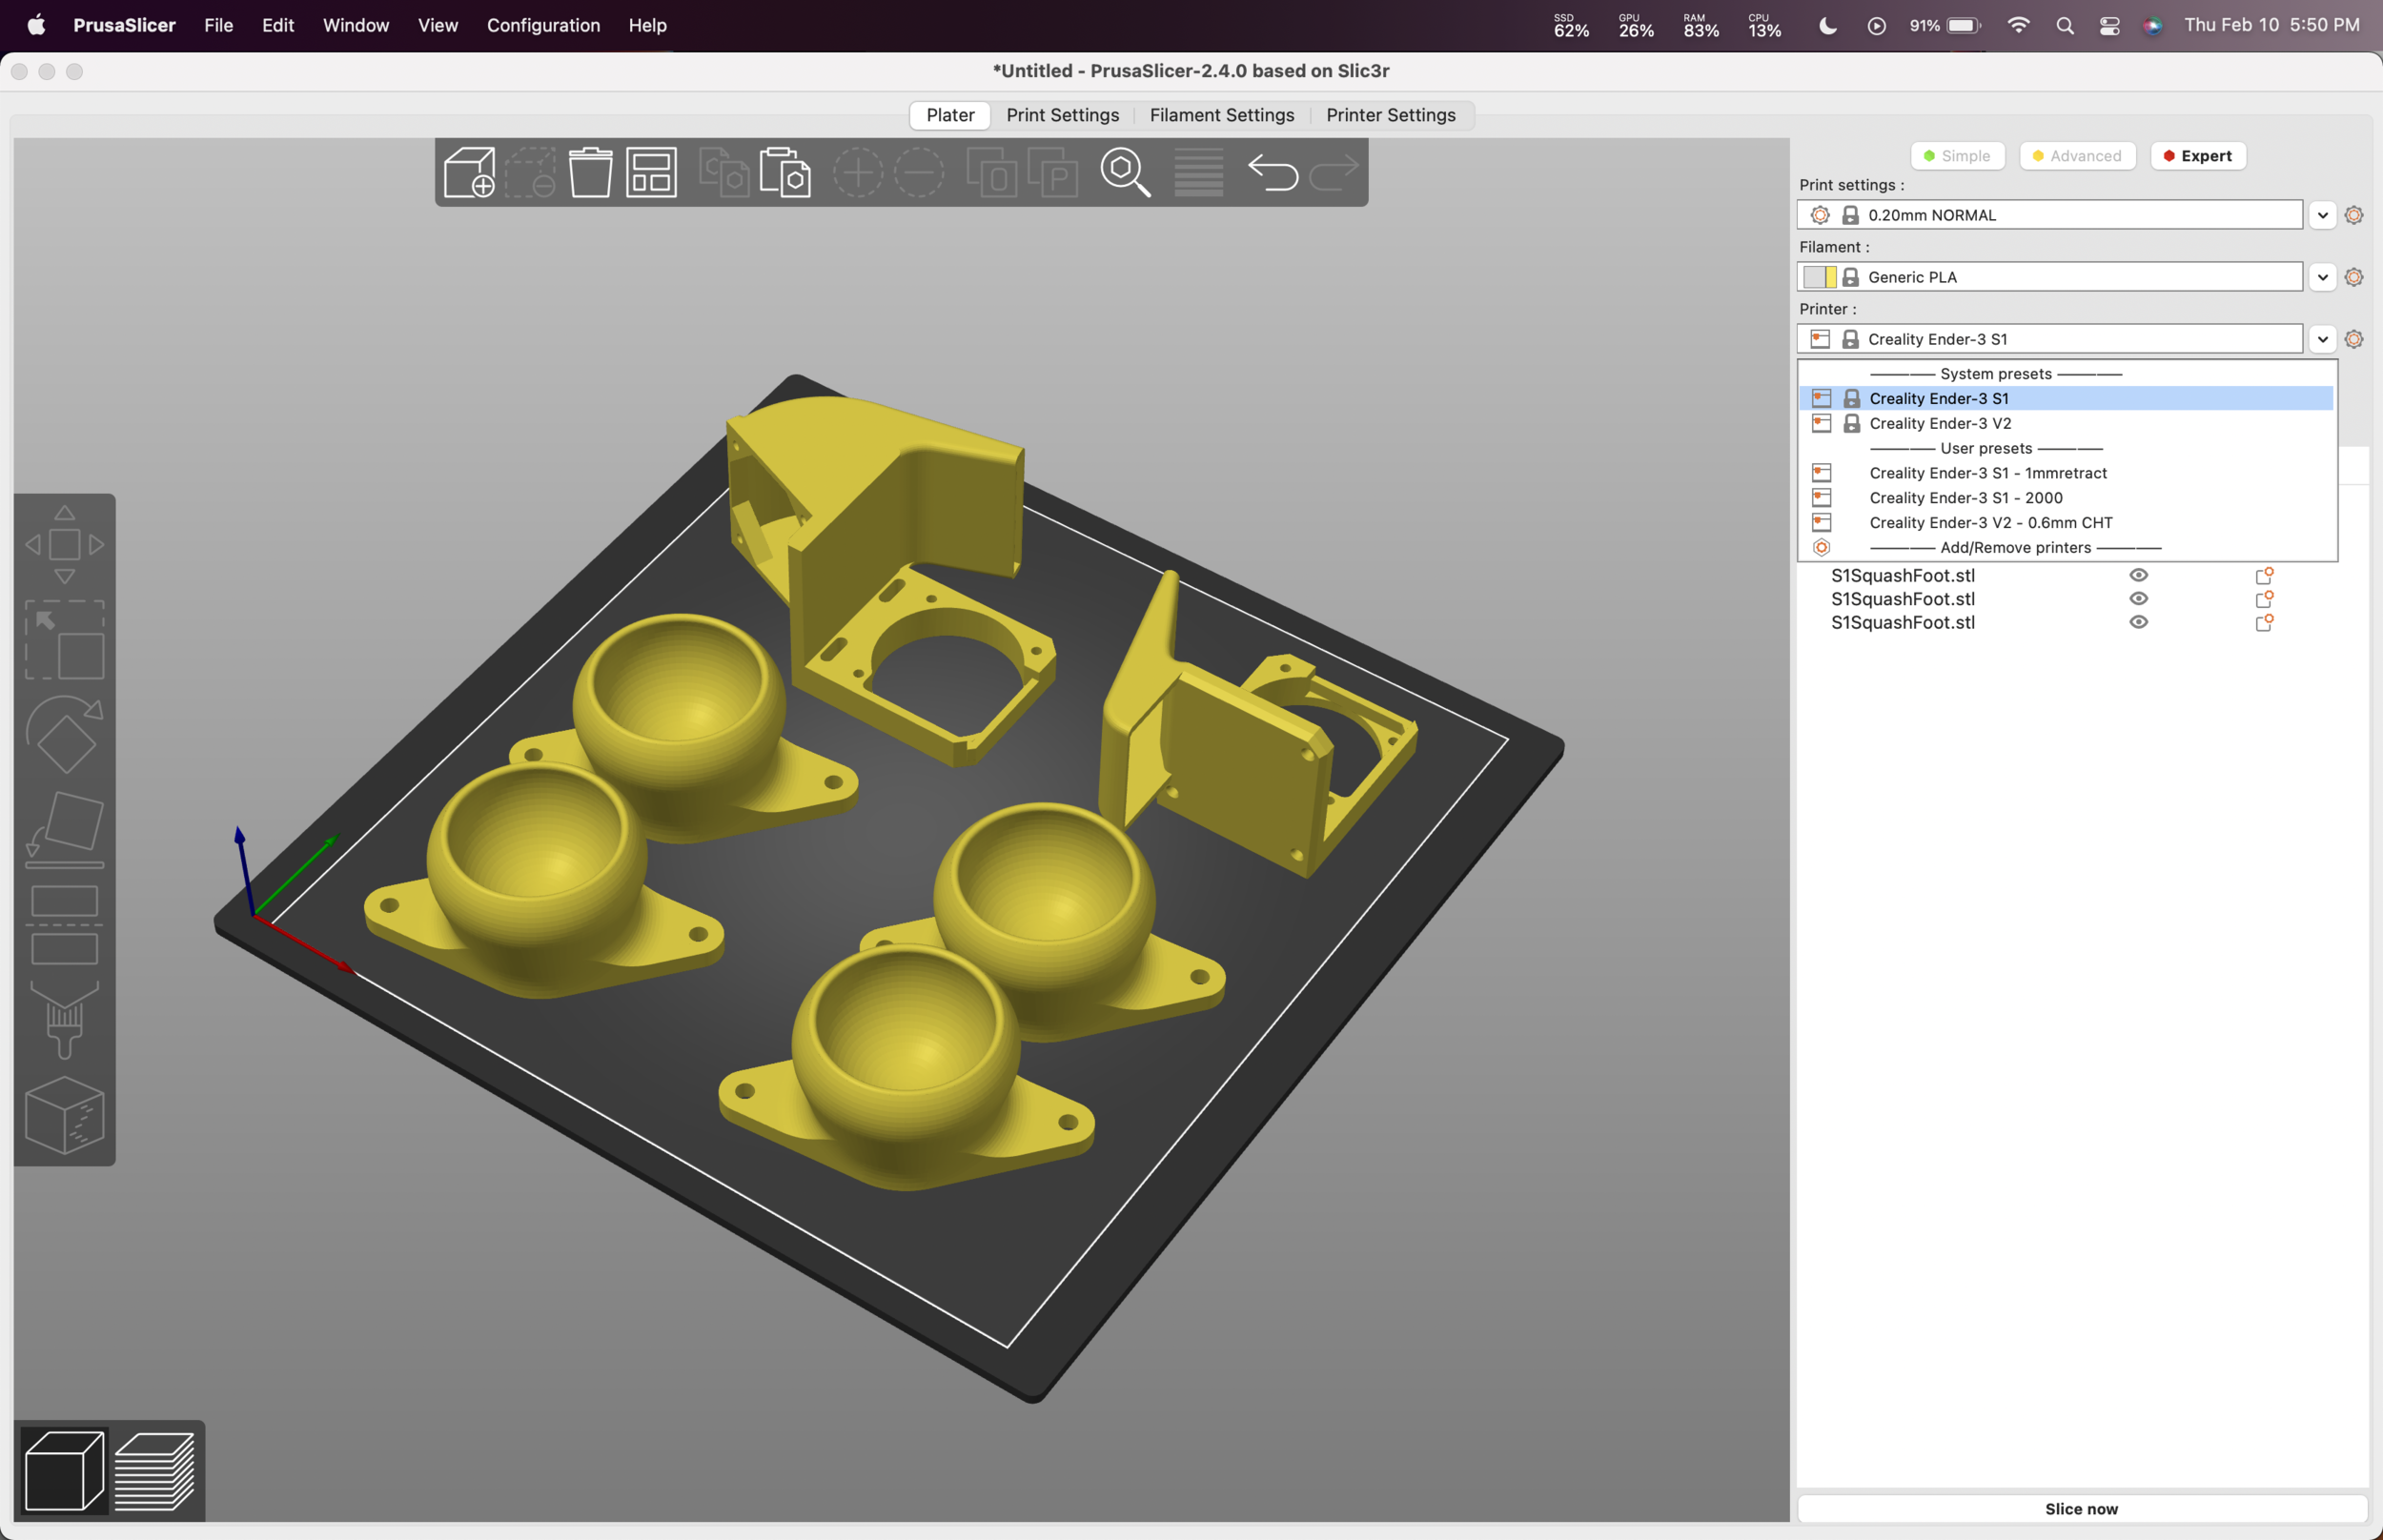Image resolution: width=2383 pixels, height=1540 pixels.
Task: Select Add/Remove printers entry
Action: coord(2066,548)
